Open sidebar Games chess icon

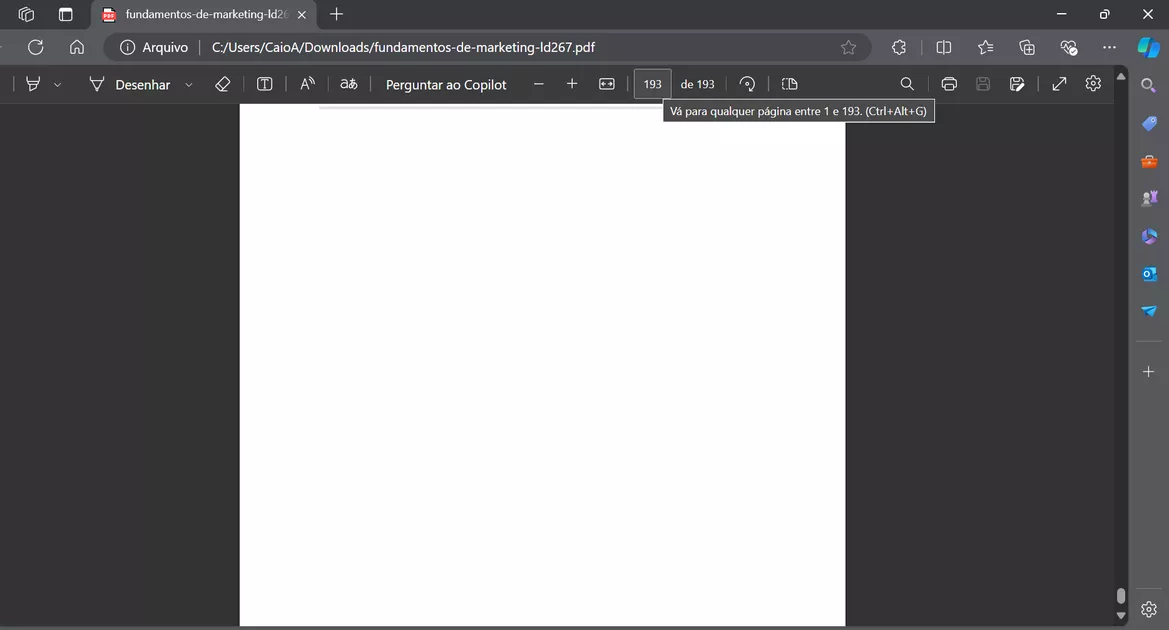[1149, 198]
